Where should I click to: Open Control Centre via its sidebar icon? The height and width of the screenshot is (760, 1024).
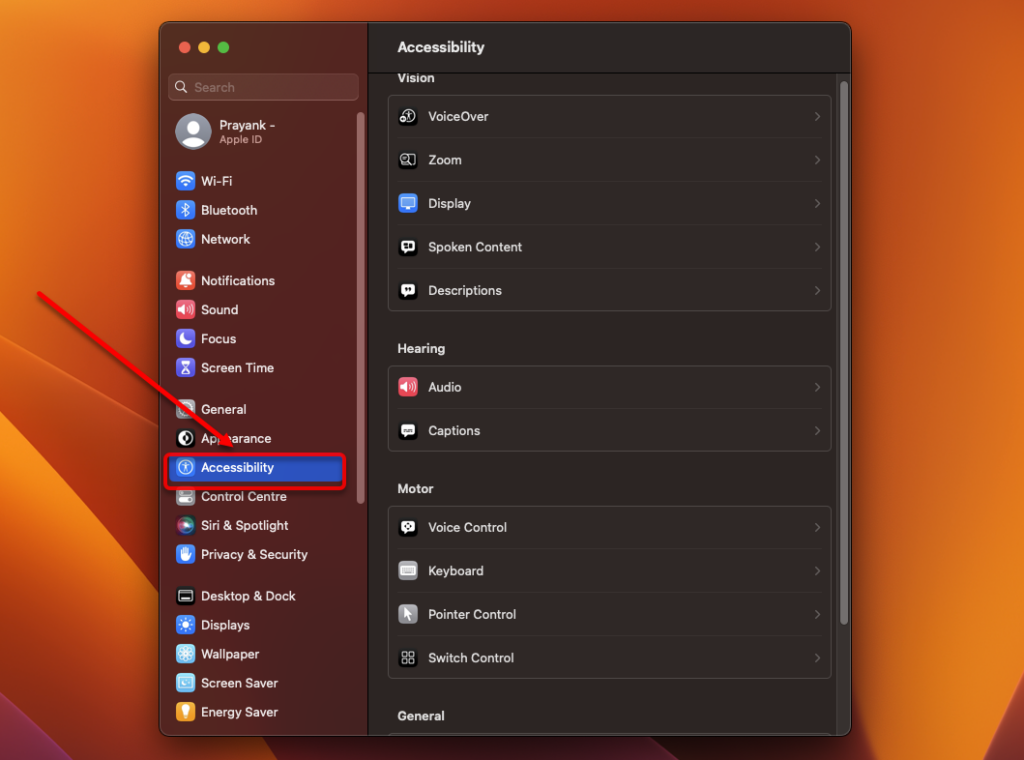click(x=185, y=497)
